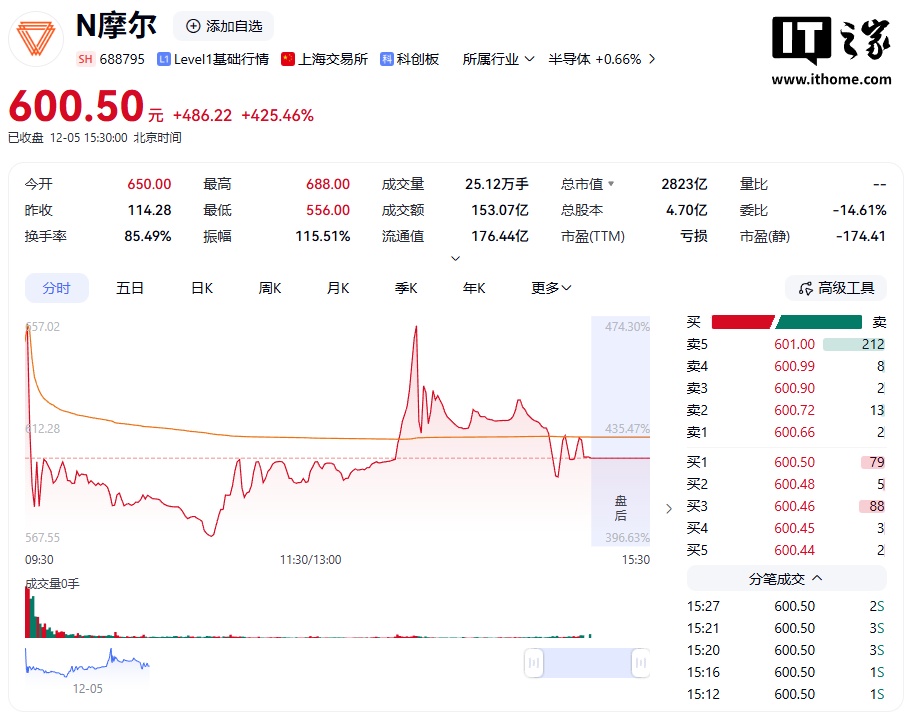Viewport: 906px width, 716px height.
Task: Click the 15:16 trade record row
Action: [786, 672]
